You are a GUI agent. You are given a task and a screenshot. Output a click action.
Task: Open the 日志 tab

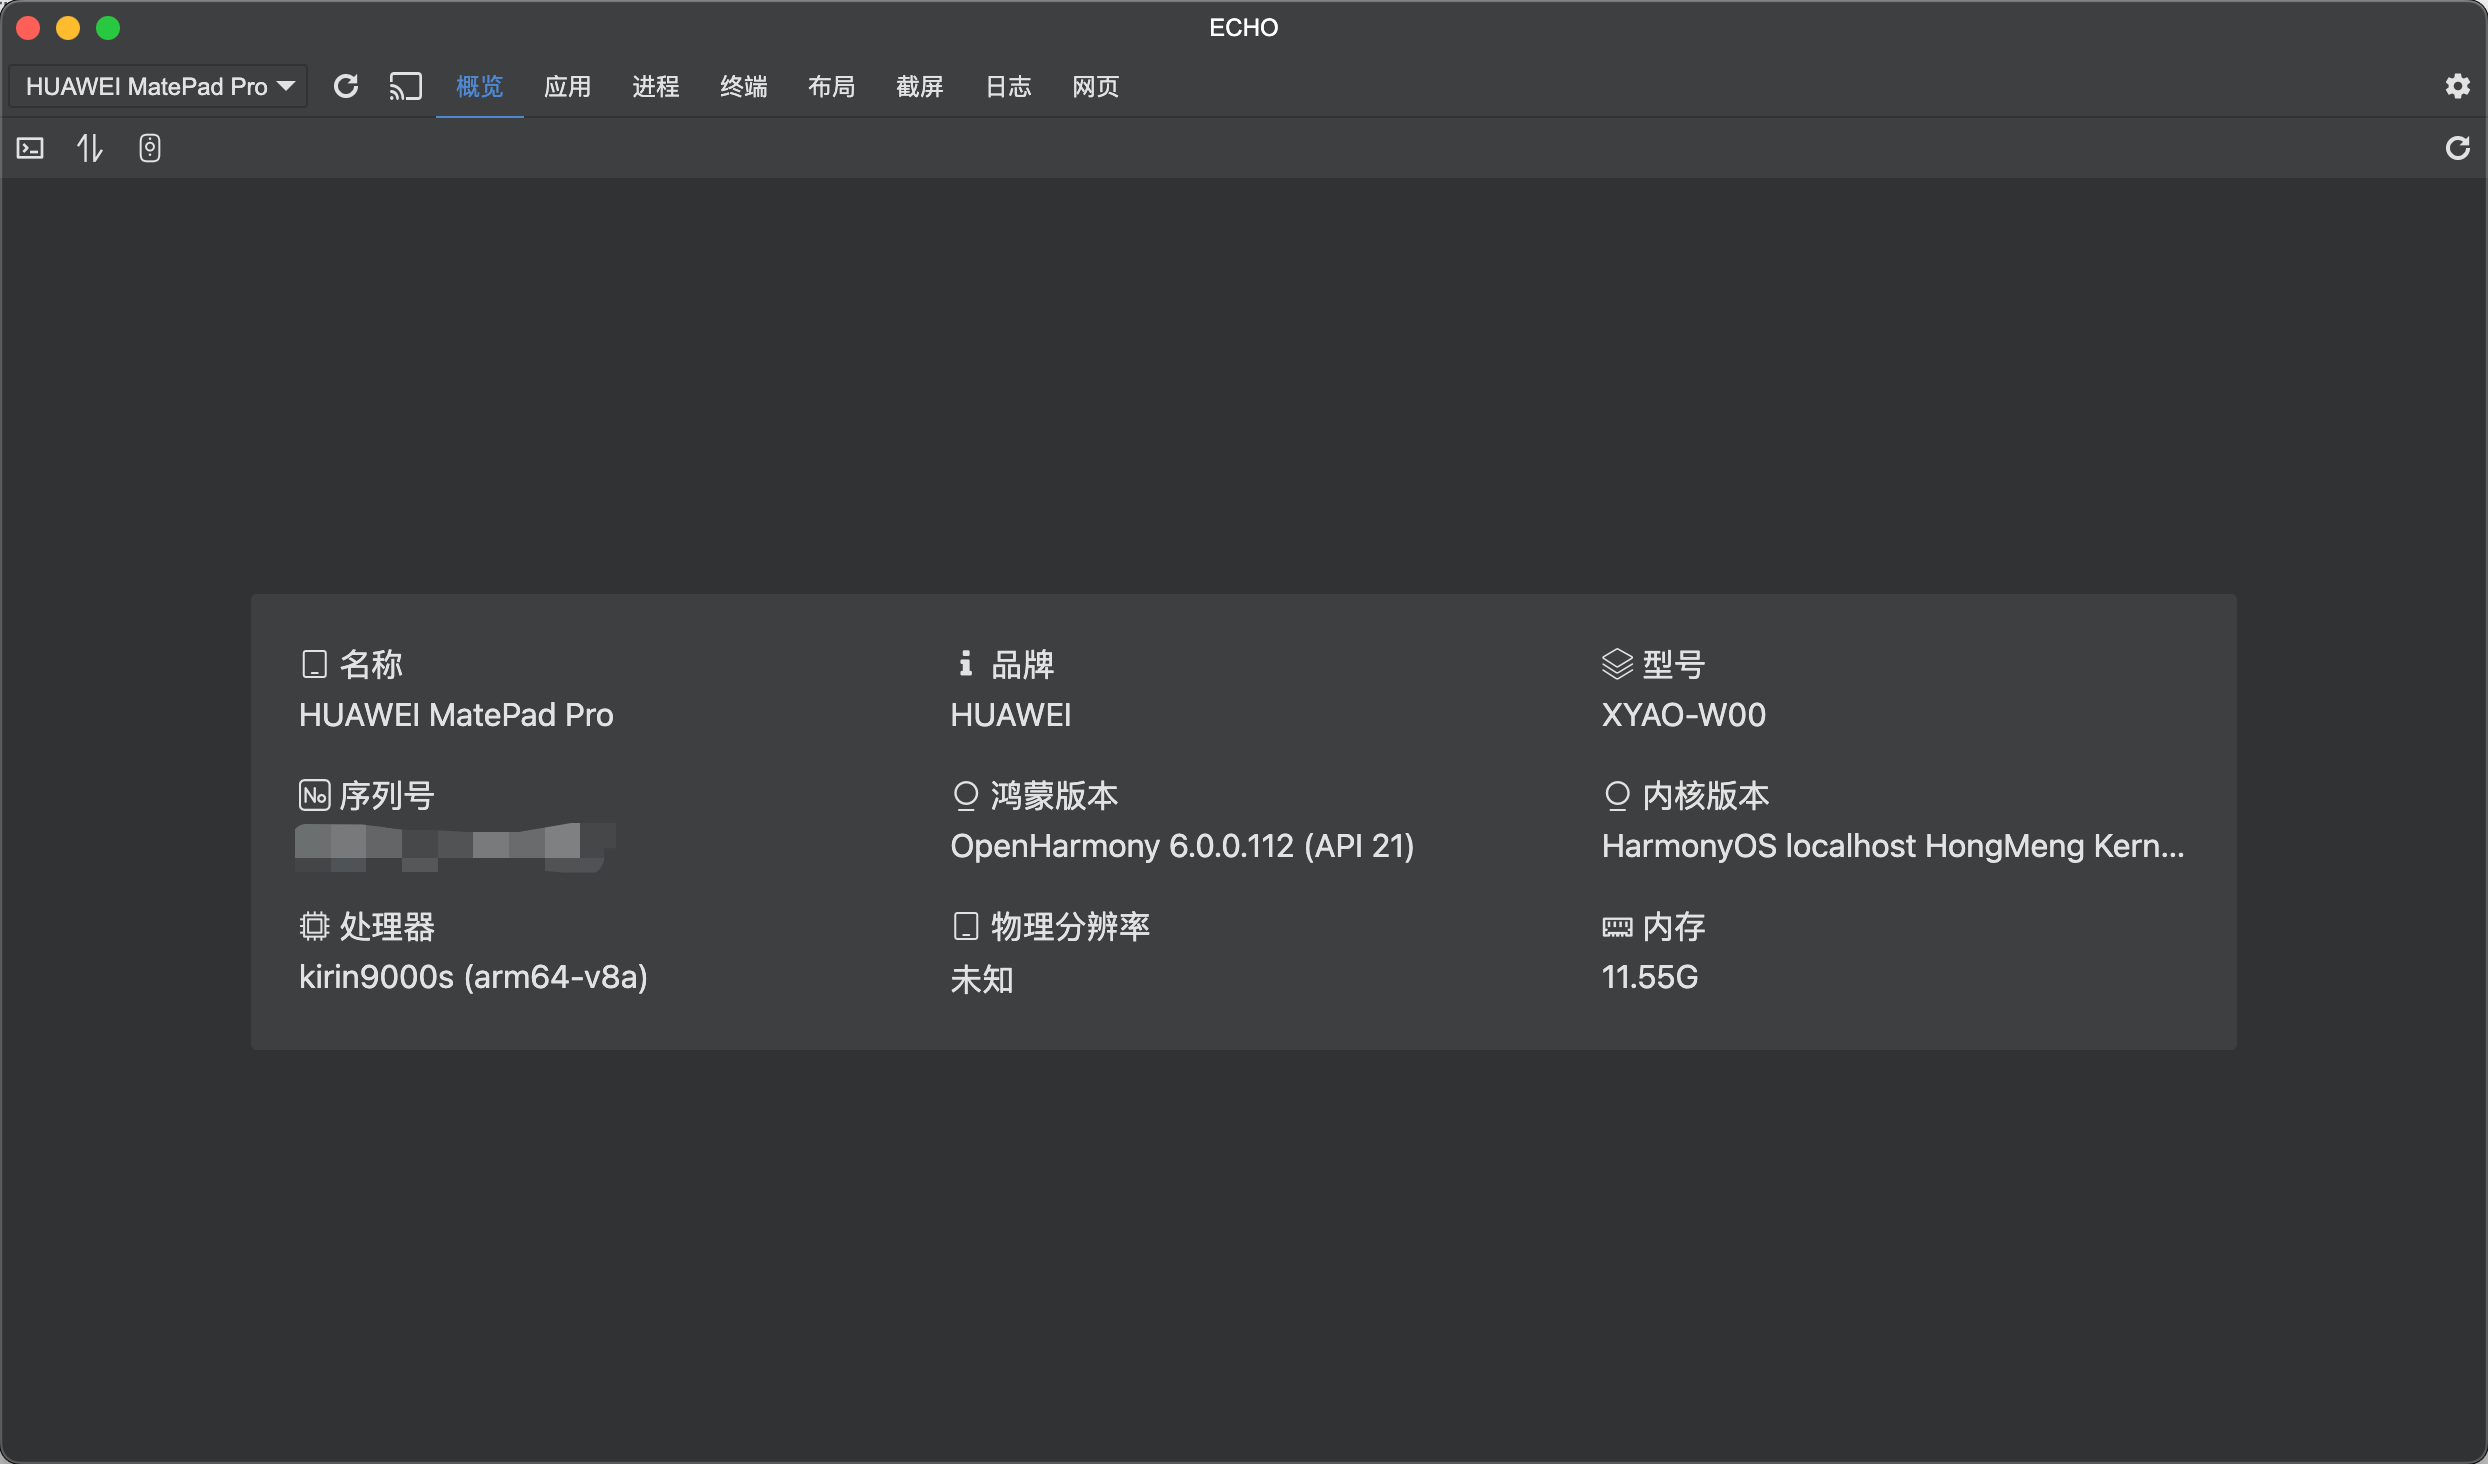click(x=1007, y=87)
